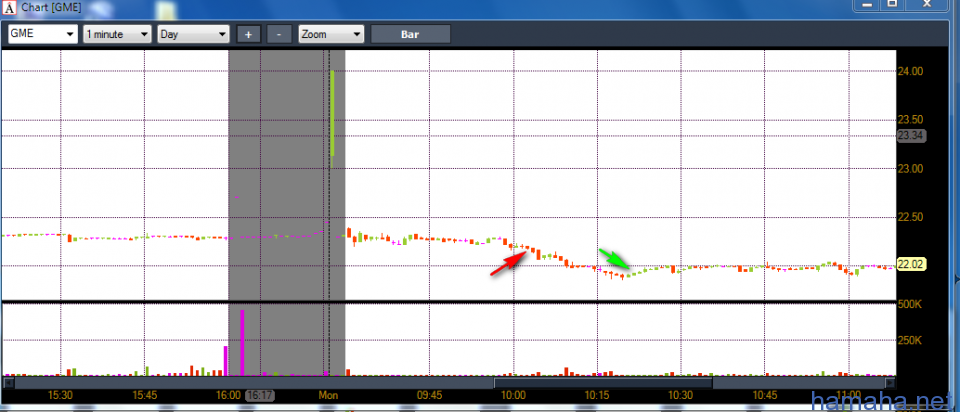Click the right scroll arrow of the chart scrollbar
960x412 pixels.
click(x=890, y=383)
